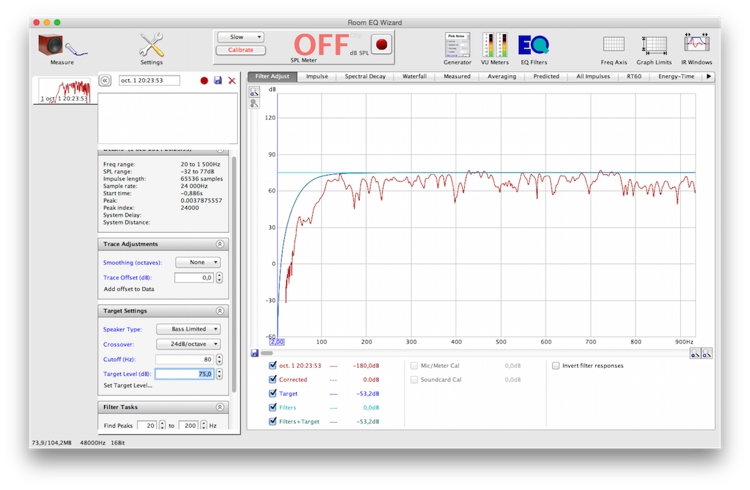Hide the Filters trace
The width and height of the screenshot is (750, 490).
(x=273, y=407)
